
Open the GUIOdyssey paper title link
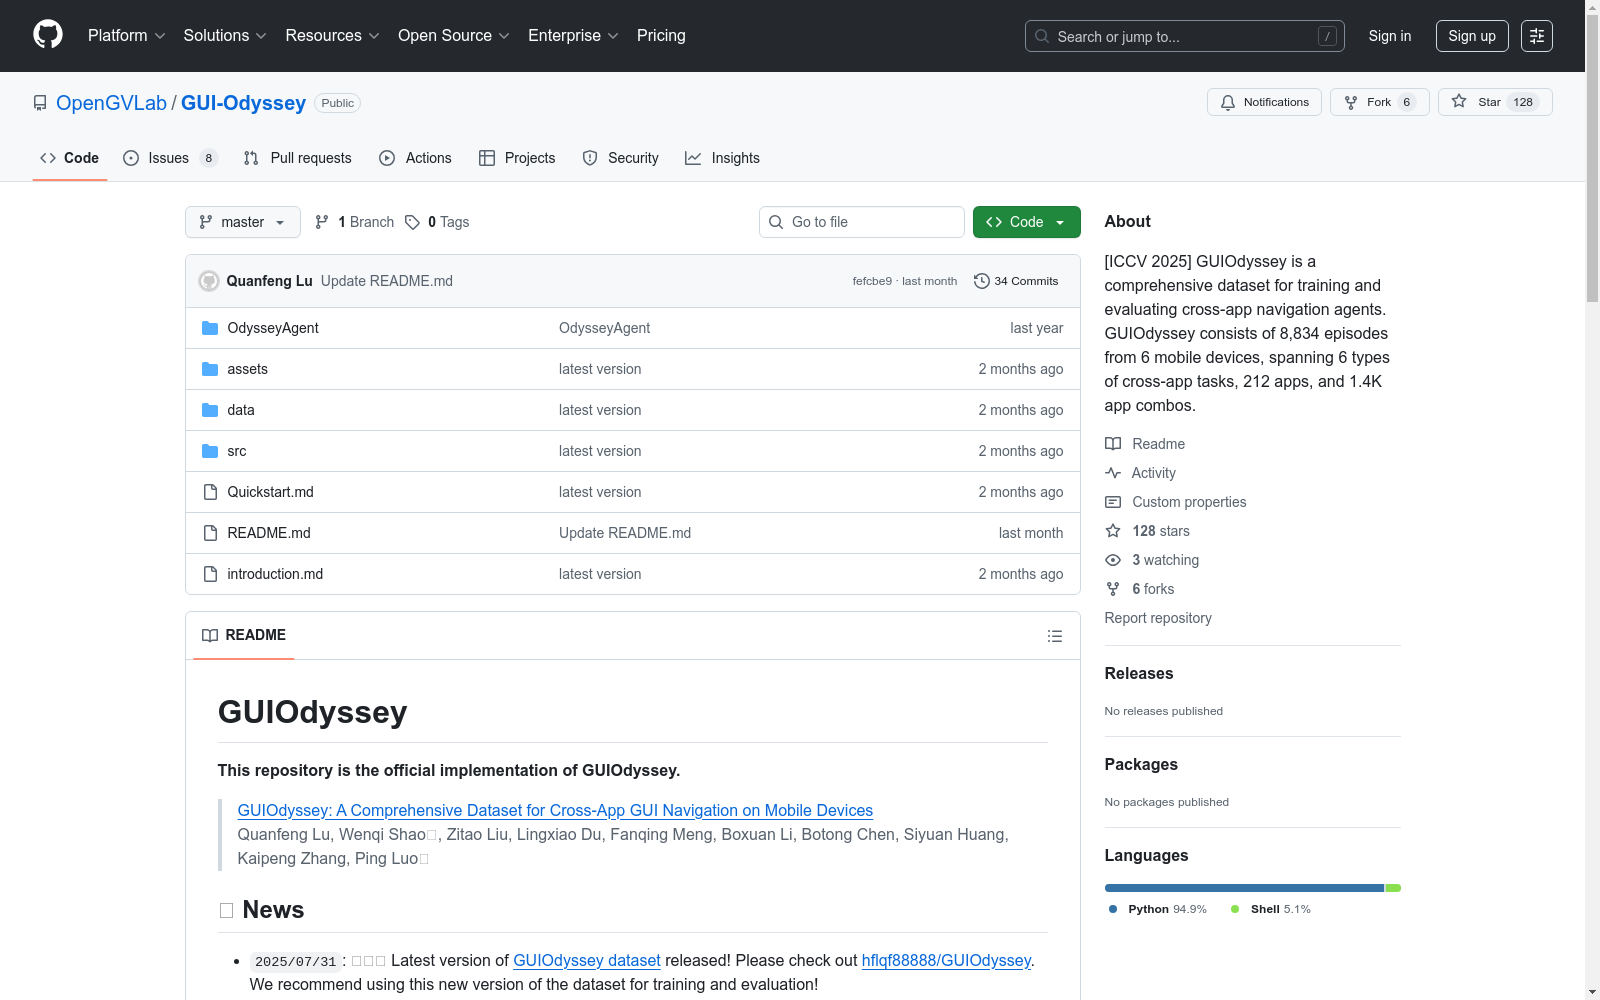tap(555, 810)
